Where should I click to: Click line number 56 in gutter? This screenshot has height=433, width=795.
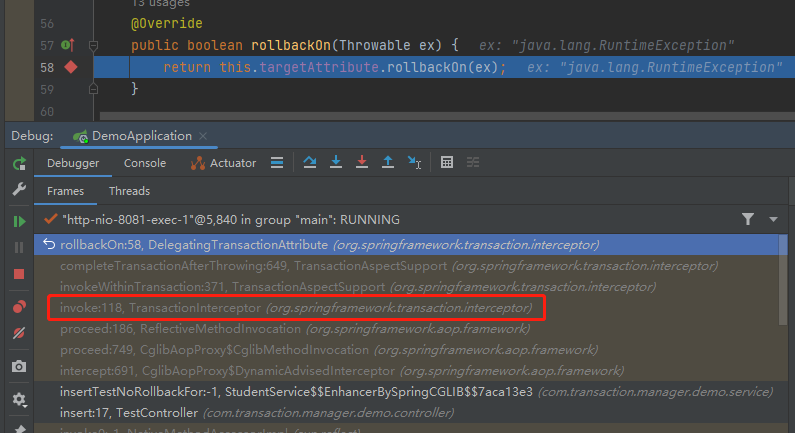47,24
